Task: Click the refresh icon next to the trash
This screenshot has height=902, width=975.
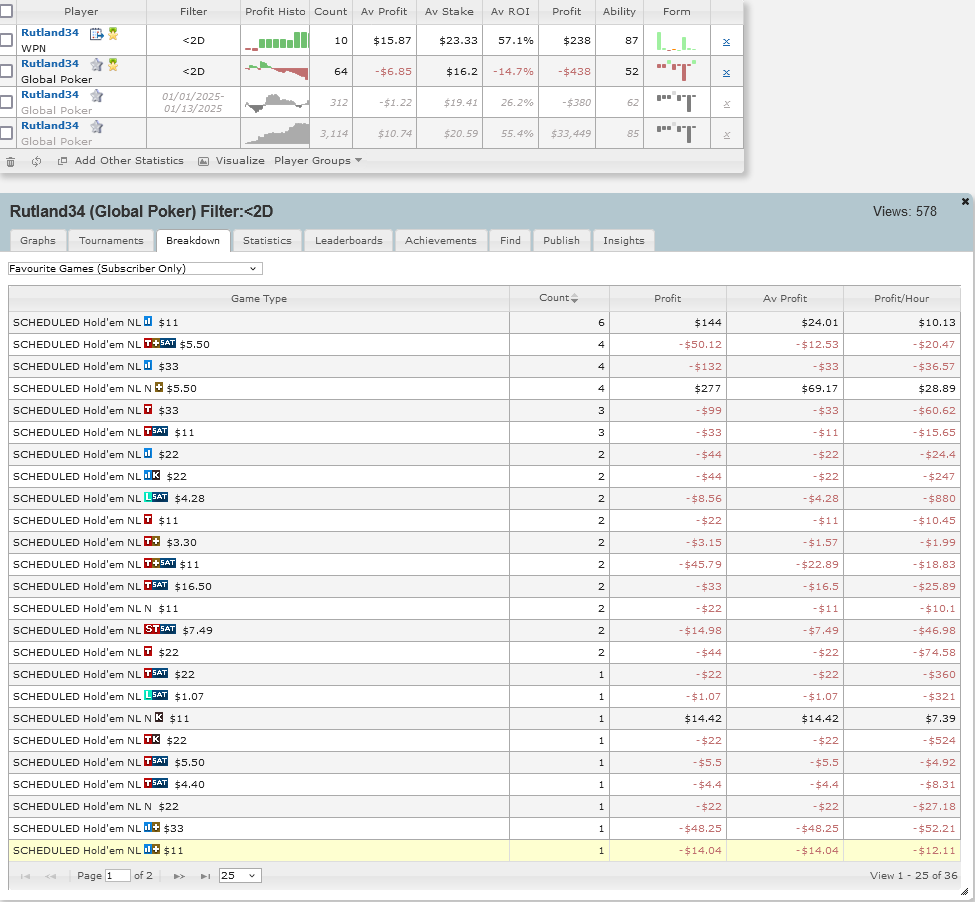Action: (35, 161)
